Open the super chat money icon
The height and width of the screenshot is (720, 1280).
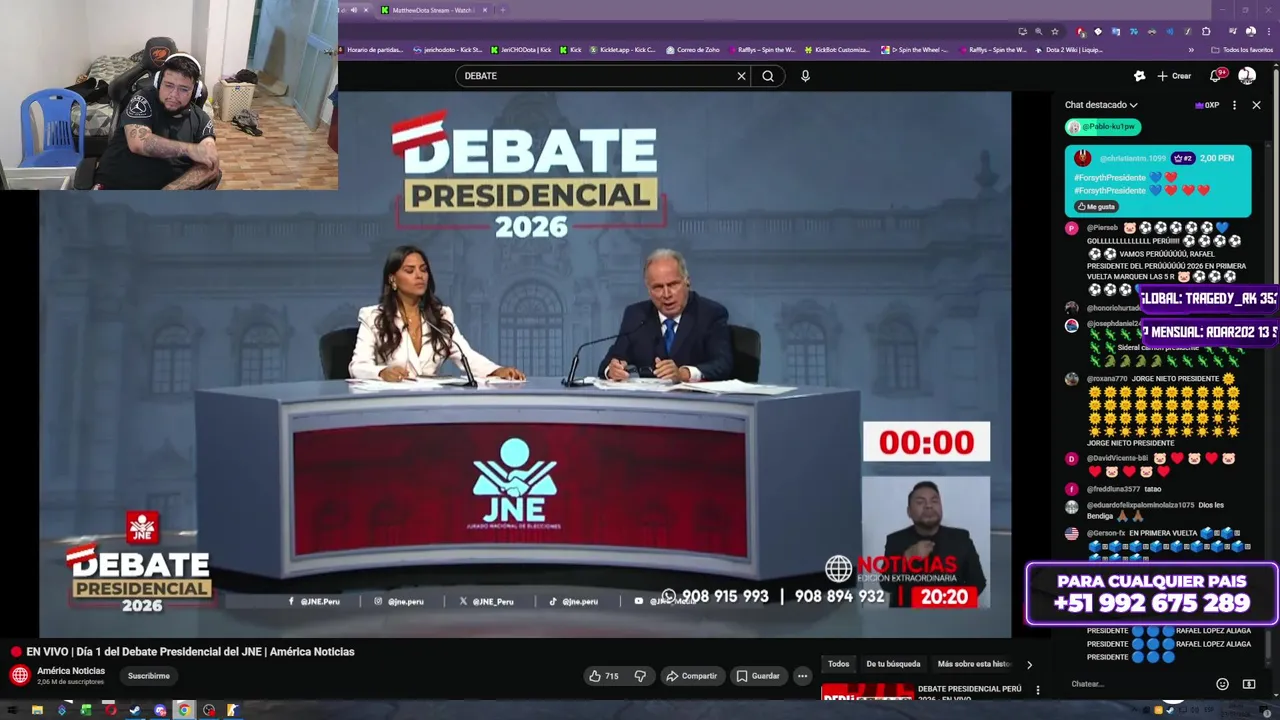(1249, 684)
